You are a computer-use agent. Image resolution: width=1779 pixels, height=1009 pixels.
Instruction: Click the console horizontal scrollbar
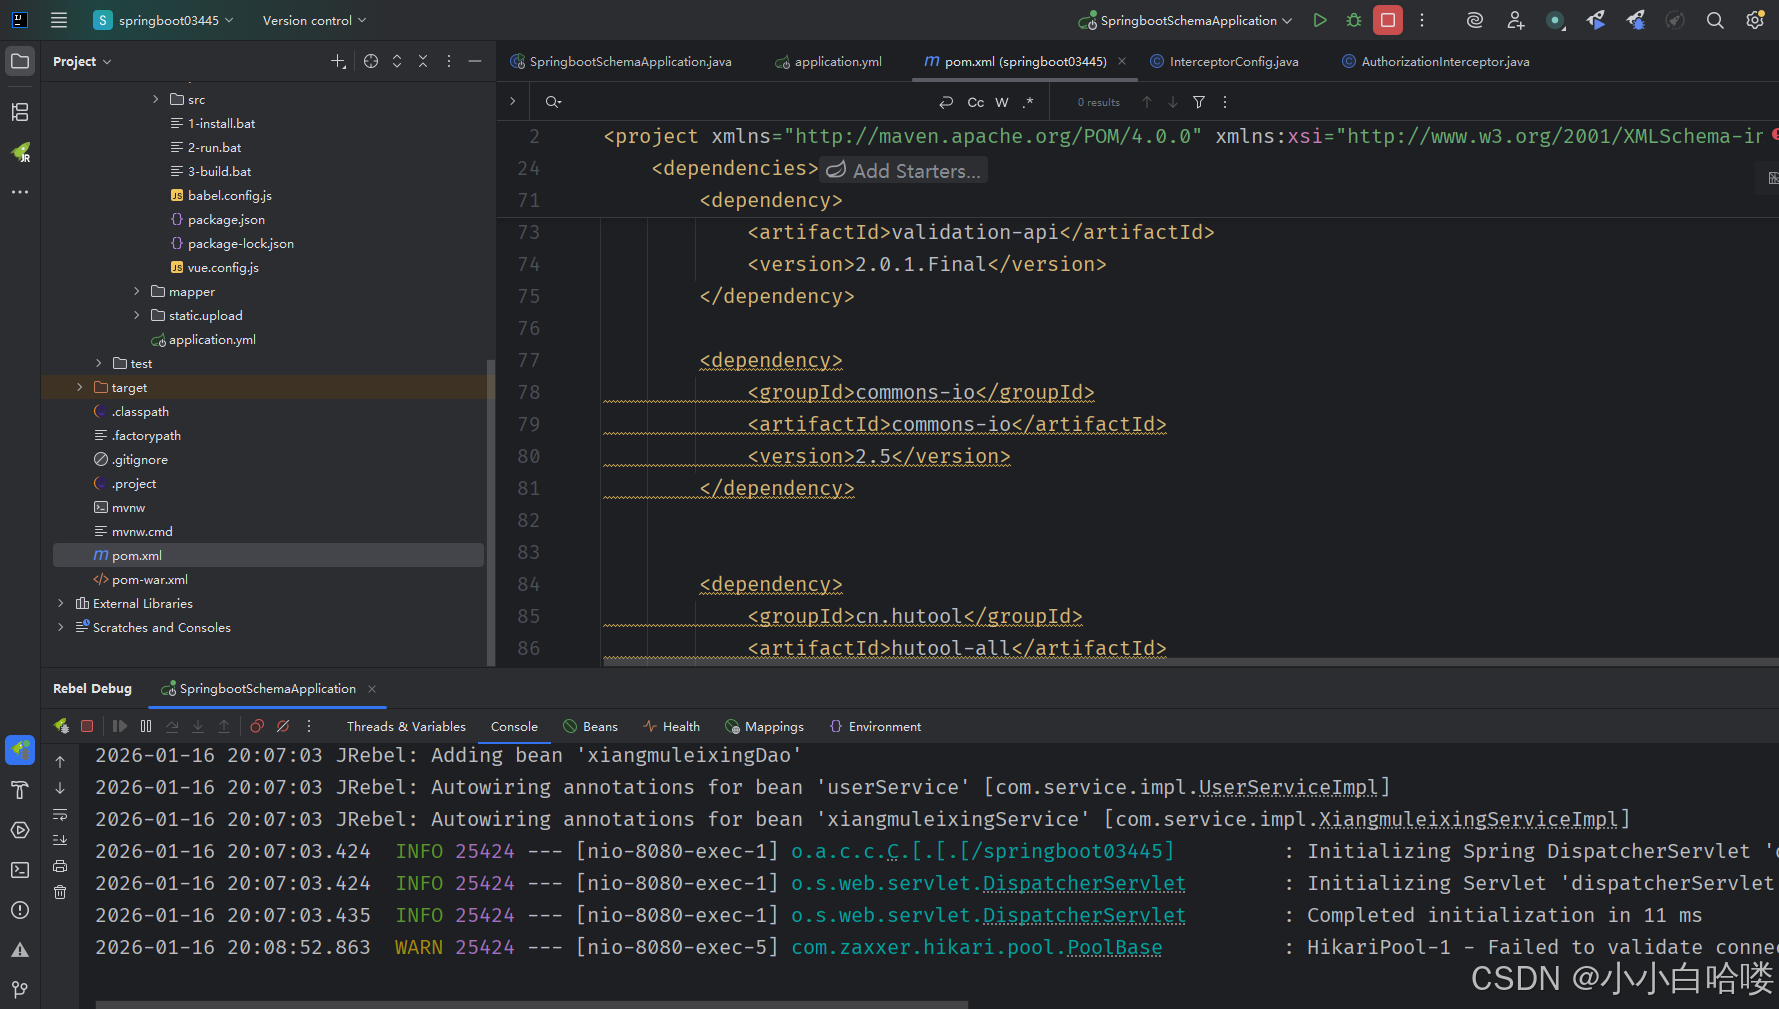point(532,1004)
